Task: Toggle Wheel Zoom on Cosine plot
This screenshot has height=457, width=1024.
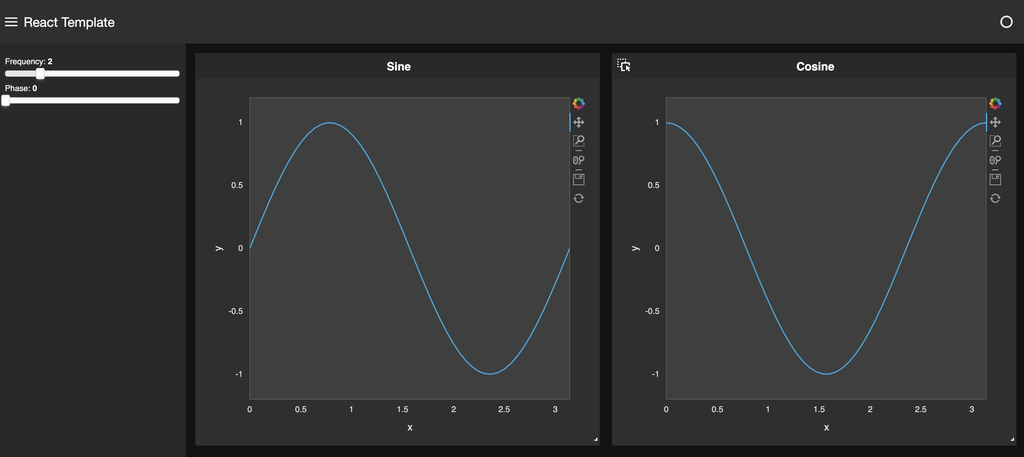Action: pyautogui.click(x=995, y=160)
